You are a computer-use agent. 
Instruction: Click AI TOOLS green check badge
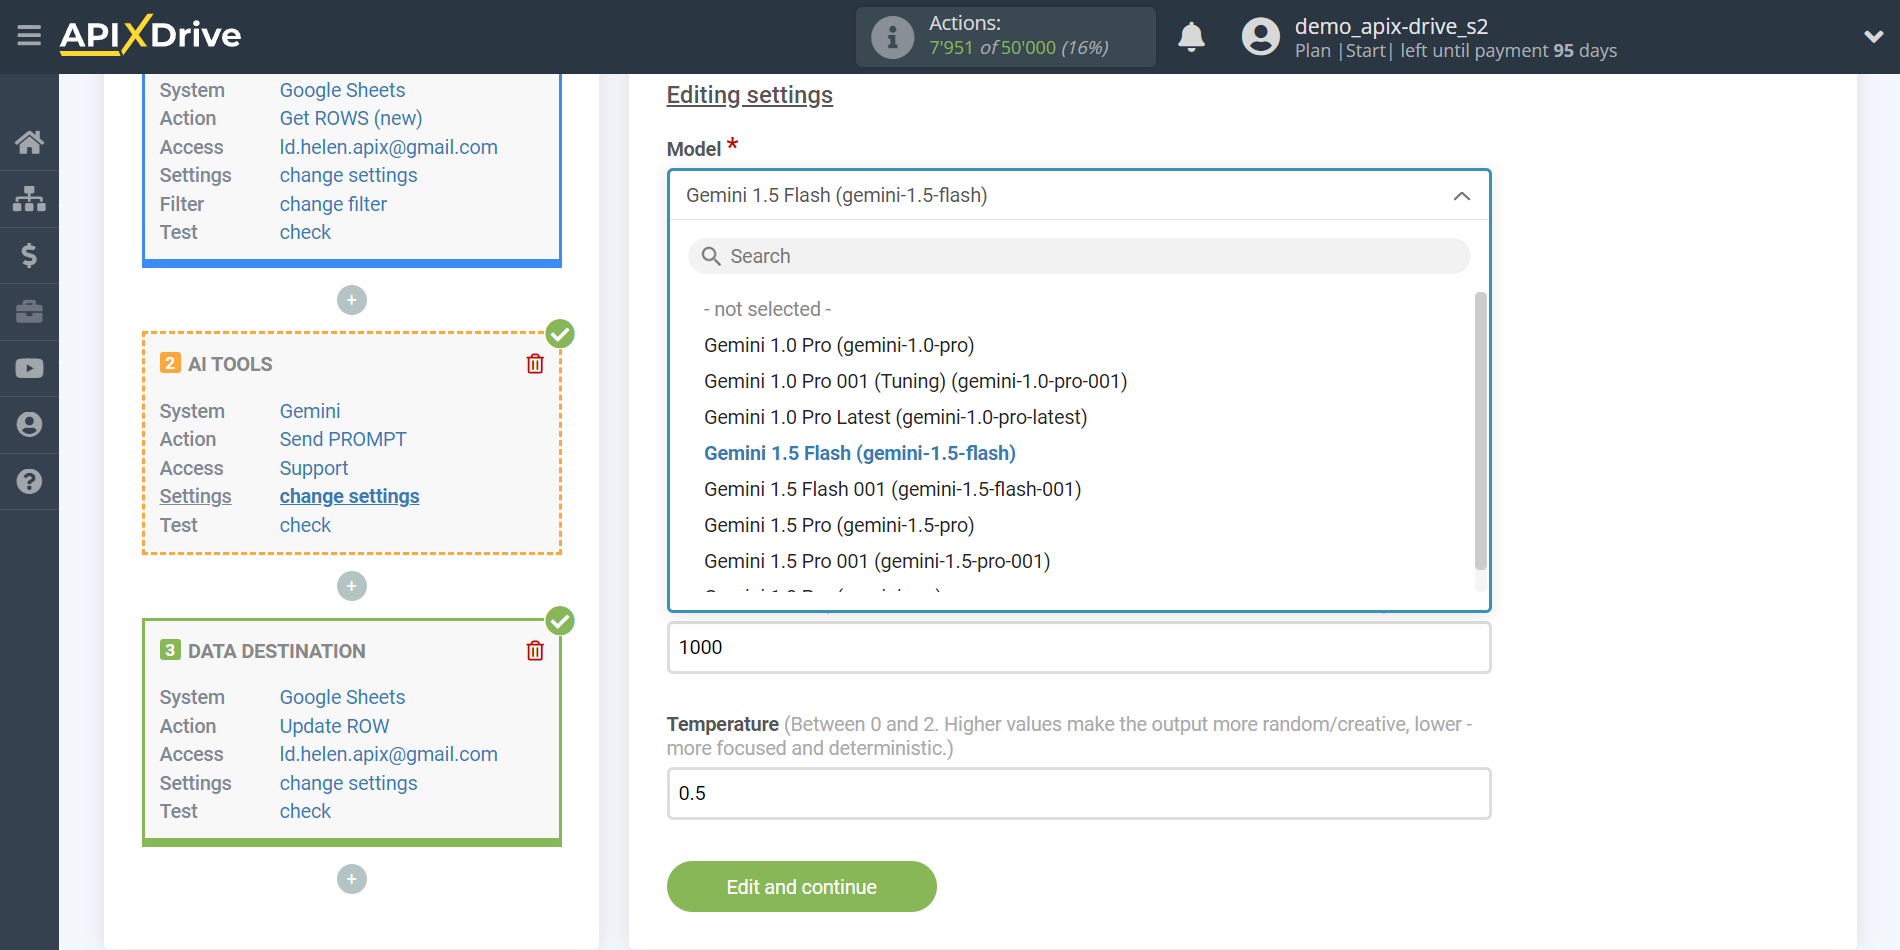(560, 334)
